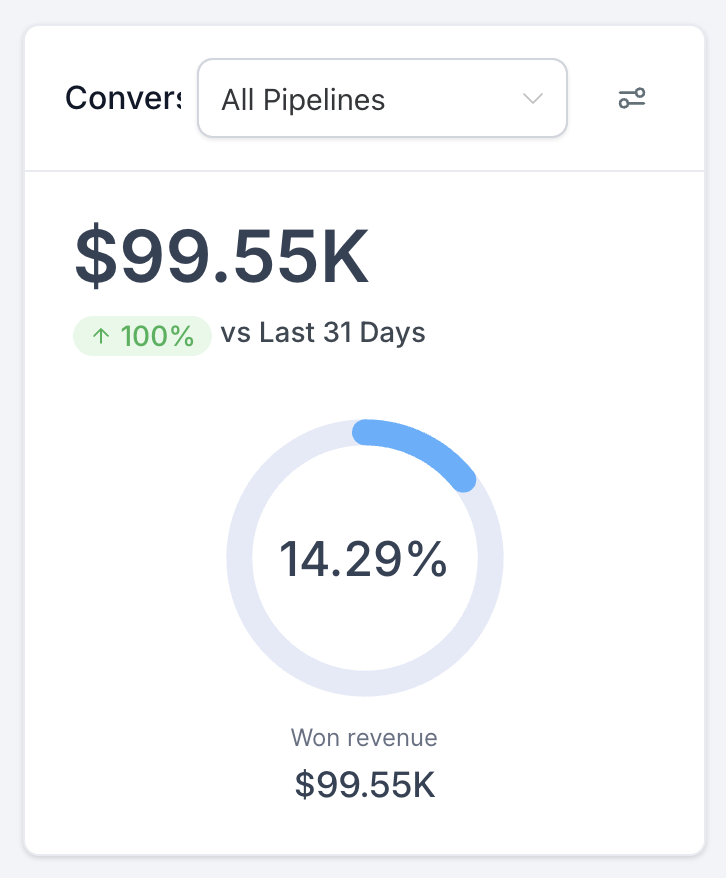
Task: Click the gray bottom of the donut ring
Action: 365,683
